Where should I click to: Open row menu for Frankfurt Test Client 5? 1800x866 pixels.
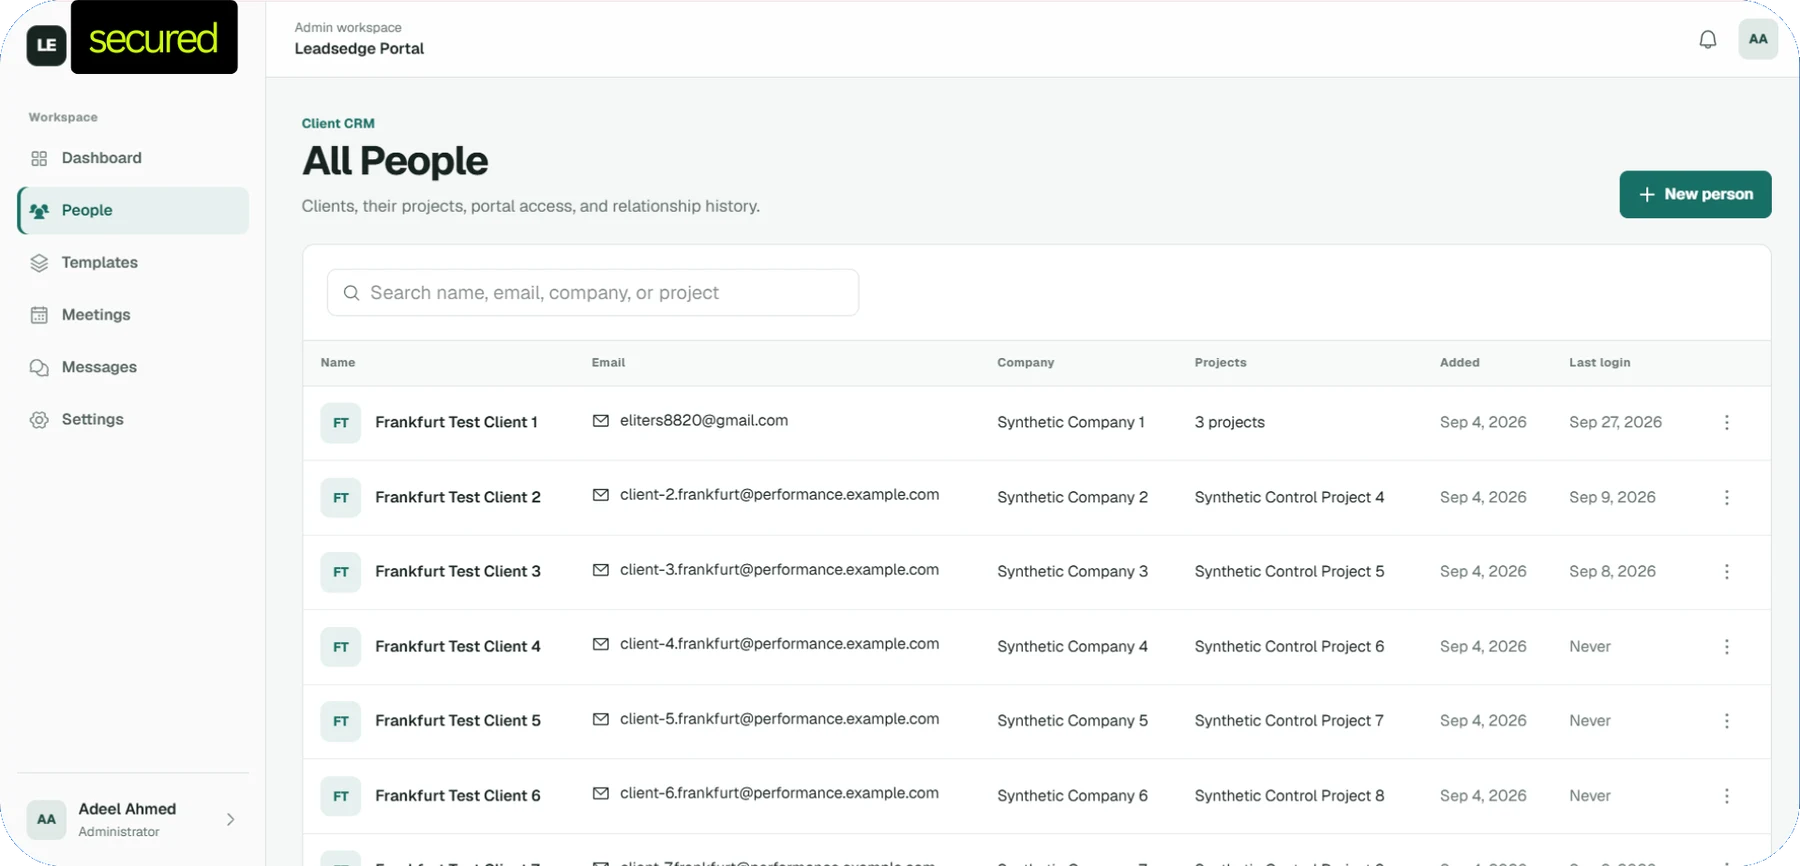click(1727, 721)
